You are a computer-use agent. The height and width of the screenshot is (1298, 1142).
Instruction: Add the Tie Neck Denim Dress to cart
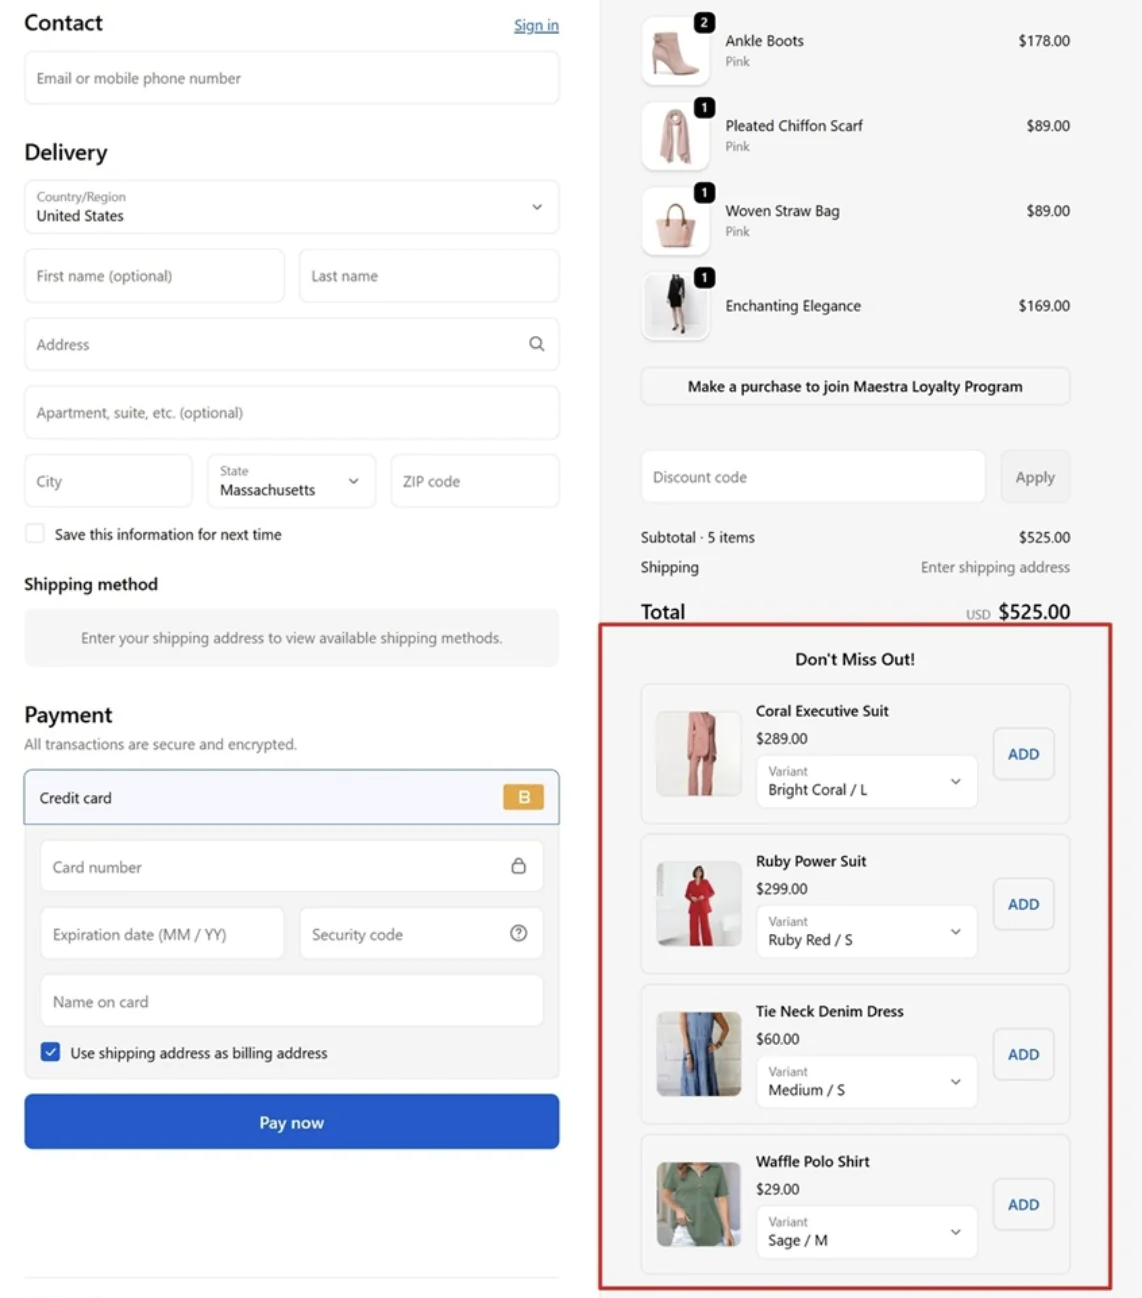pyautogui.click(x=1022, y=1054)
